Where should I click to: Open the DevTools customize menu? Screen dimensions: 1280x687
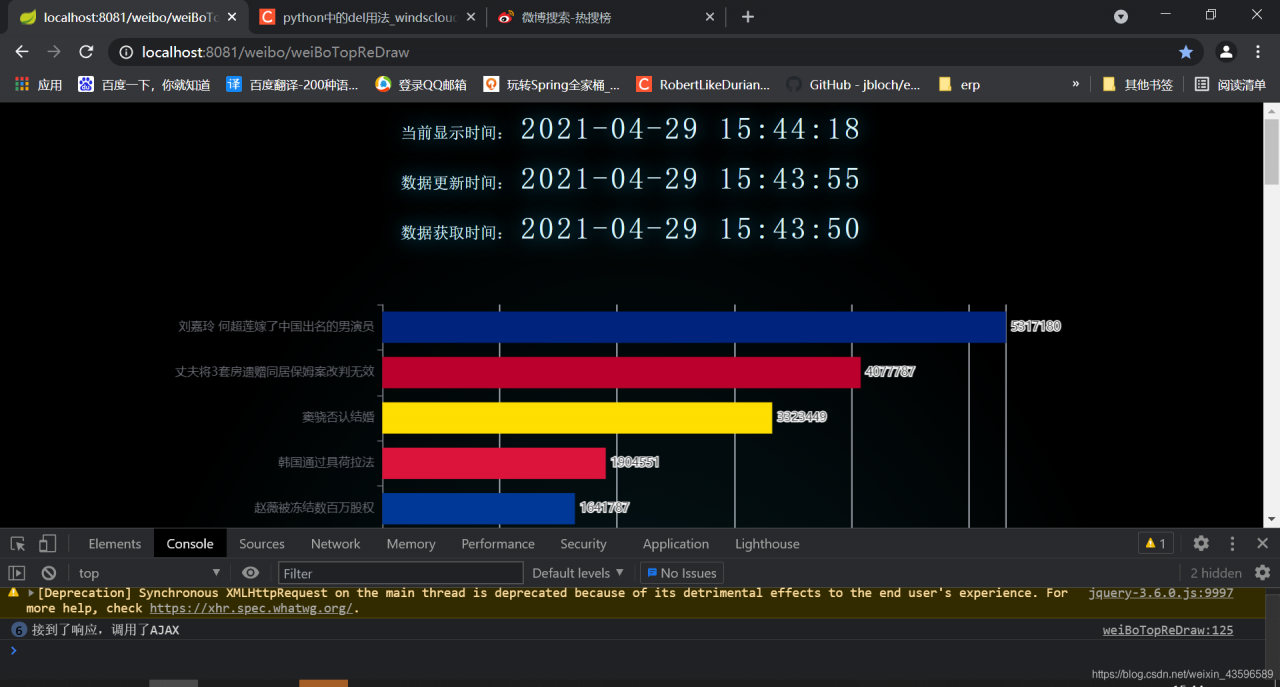[x=1232, y=543]
